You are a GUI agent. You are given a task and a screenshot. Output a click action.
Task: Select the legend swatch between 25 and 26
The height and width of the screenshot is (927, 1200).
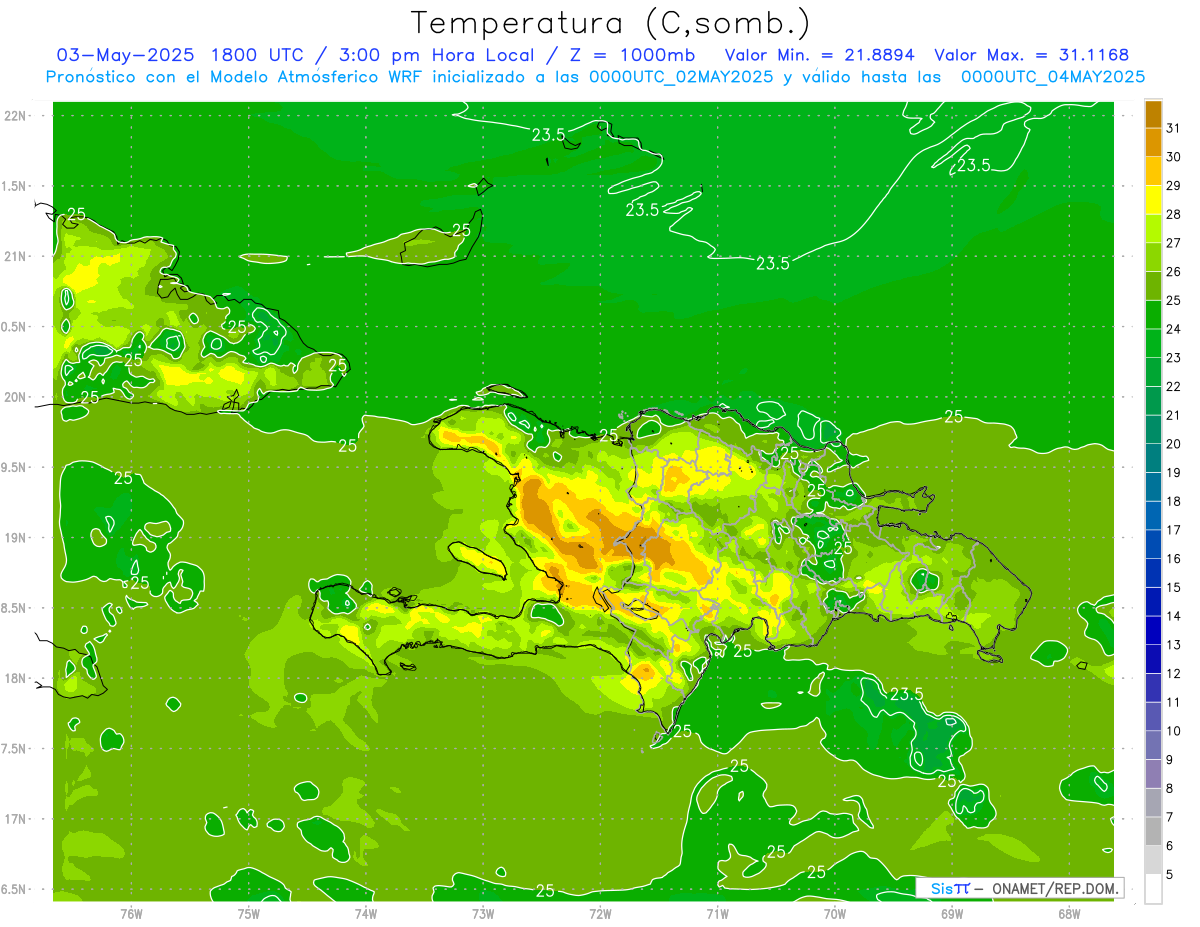tap(1153, 286)
